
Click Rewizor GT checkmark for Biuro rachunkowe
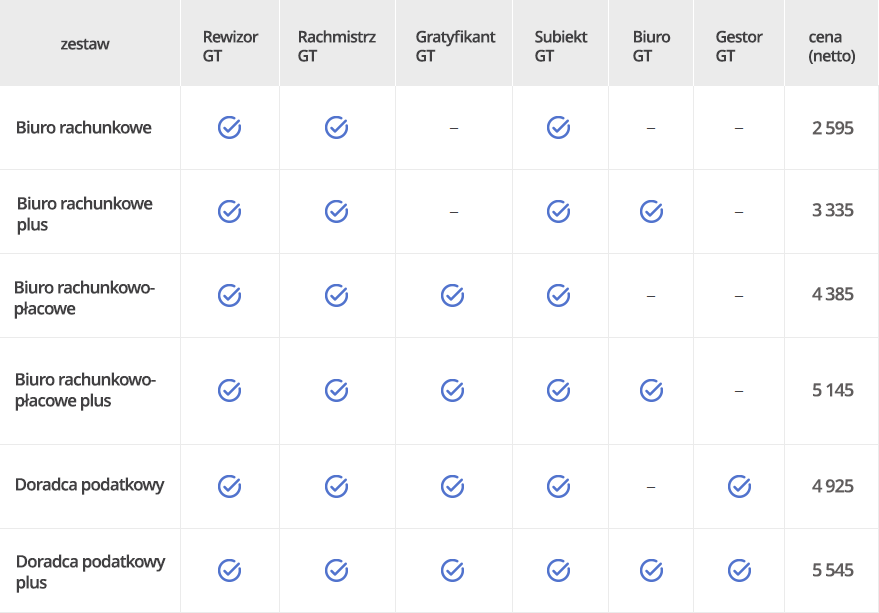pyautogui.click(x=229, y=127)
